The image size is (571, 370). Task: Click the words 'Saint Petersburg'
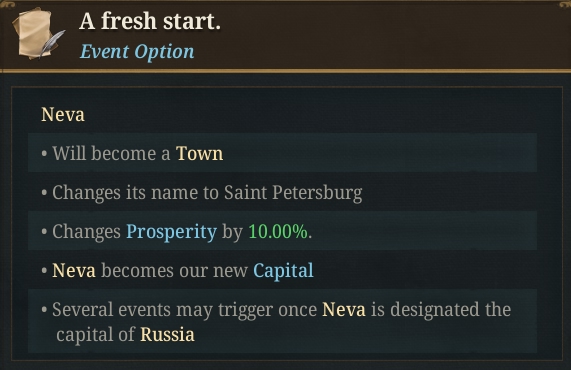(x=293, y=193)
